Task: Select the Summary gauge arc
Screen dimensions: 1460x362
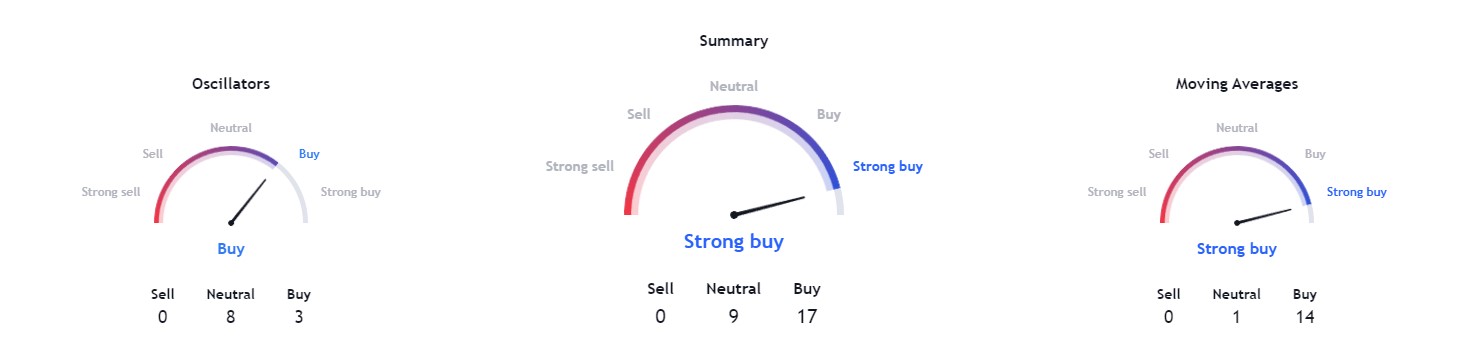Action: [734, 160]
